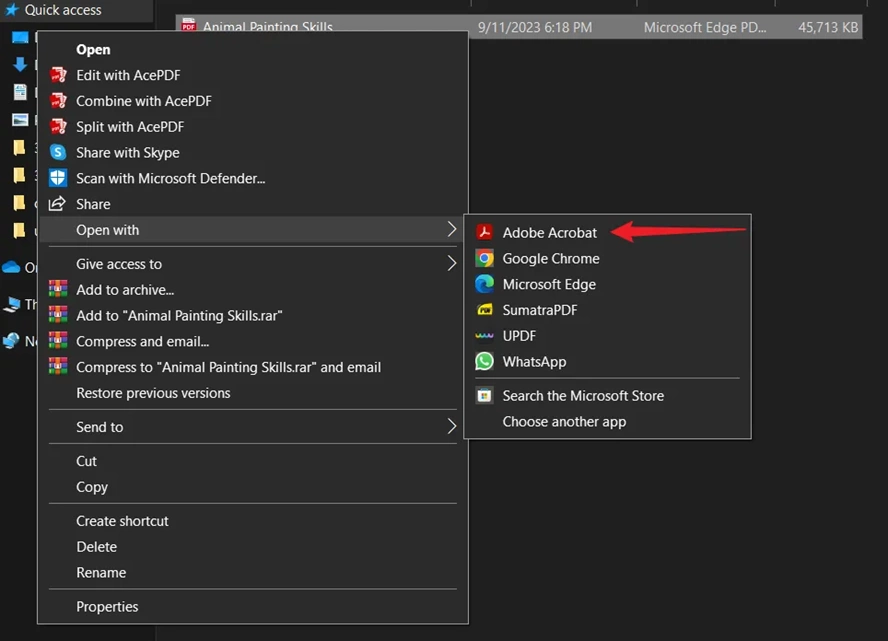Click the Microsoft Store icon
The image size is (888, 641).
484,395
